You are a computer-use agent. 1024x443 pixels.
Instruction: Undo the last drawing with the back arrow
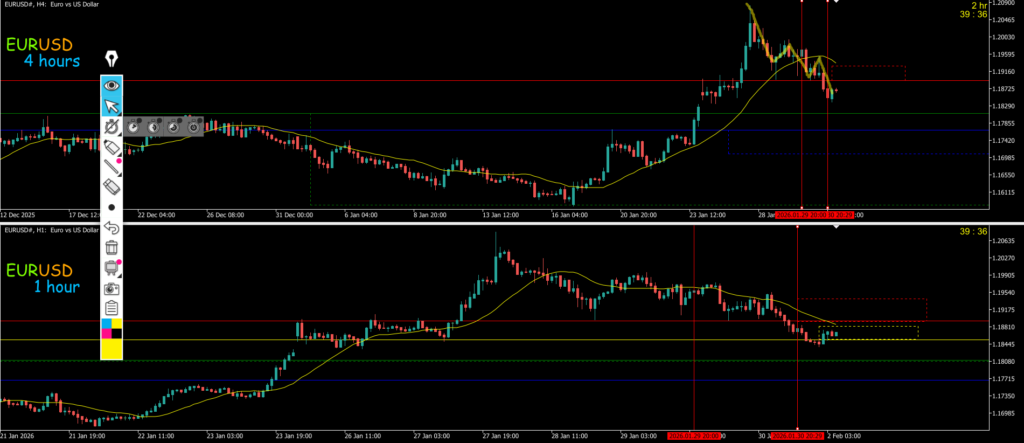click(112, 227)
